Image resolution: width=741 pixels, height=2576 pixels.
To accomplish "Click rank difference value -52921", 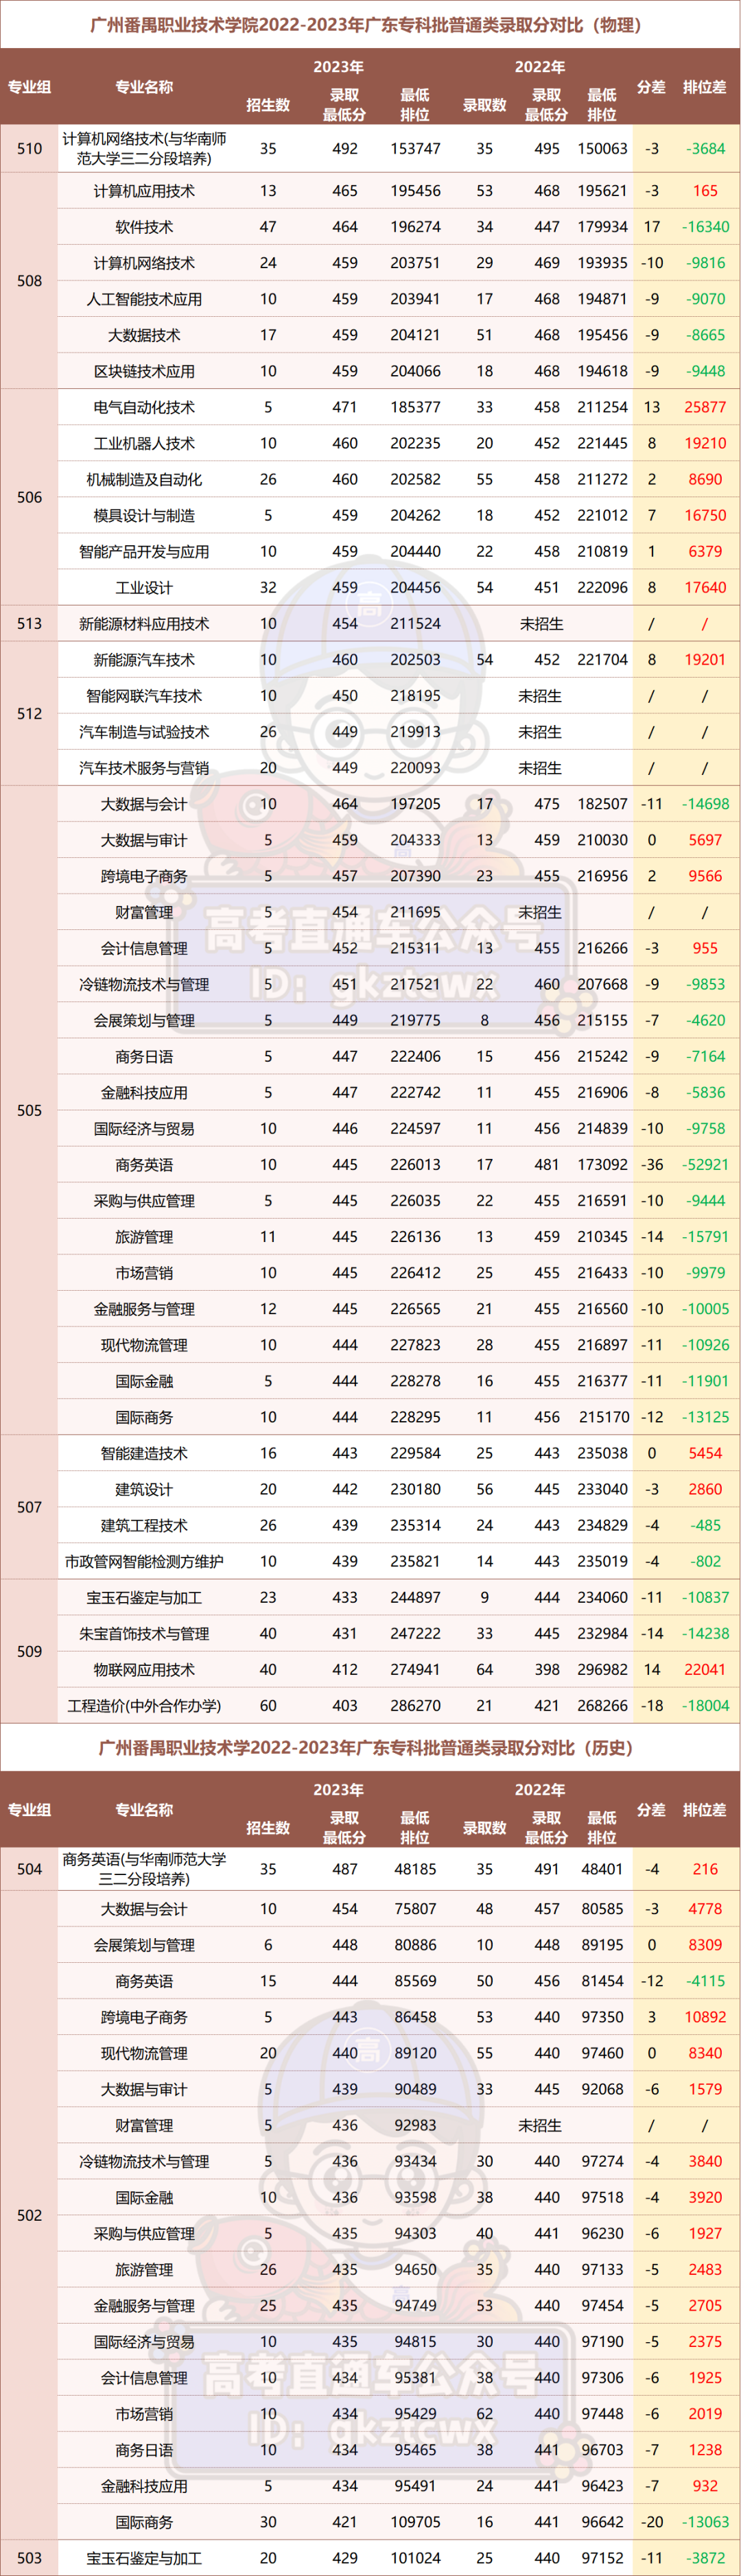I will pyautogui.click(x=705, y=1164).
